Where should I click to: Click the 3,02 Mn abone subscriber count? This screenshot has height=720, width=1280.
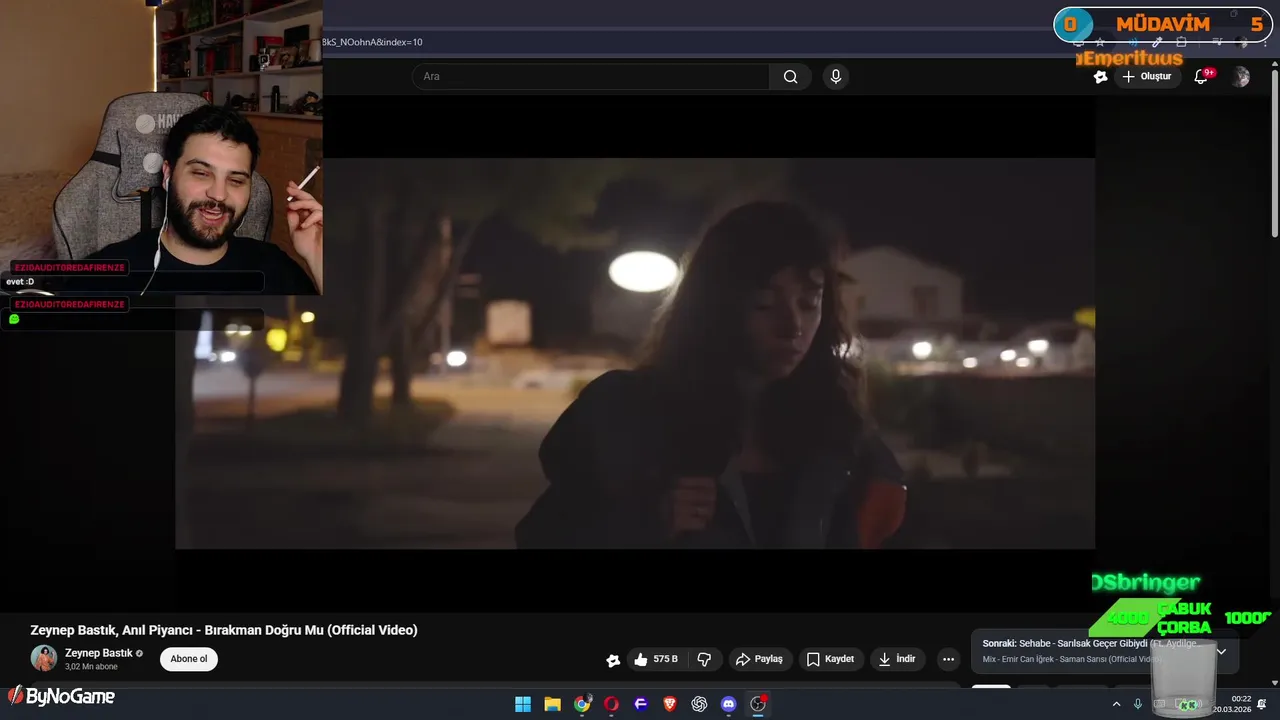click(91, 666)
